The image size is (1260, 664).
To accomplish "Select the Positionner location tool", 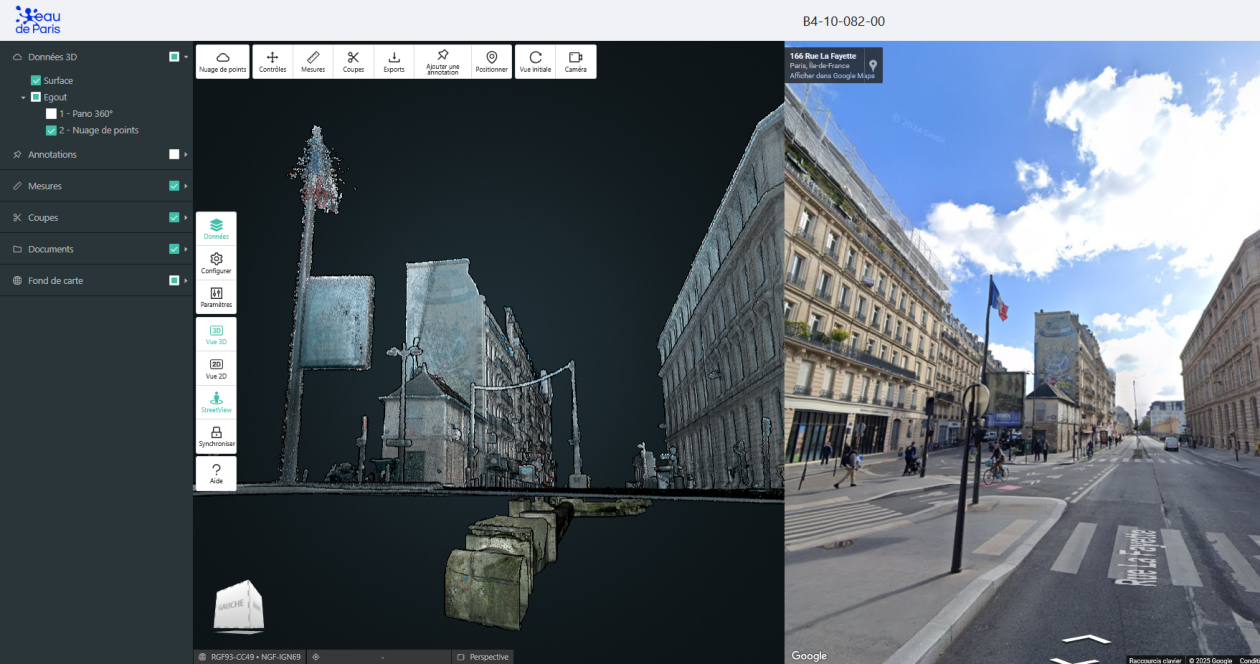I will pos(491,62).
